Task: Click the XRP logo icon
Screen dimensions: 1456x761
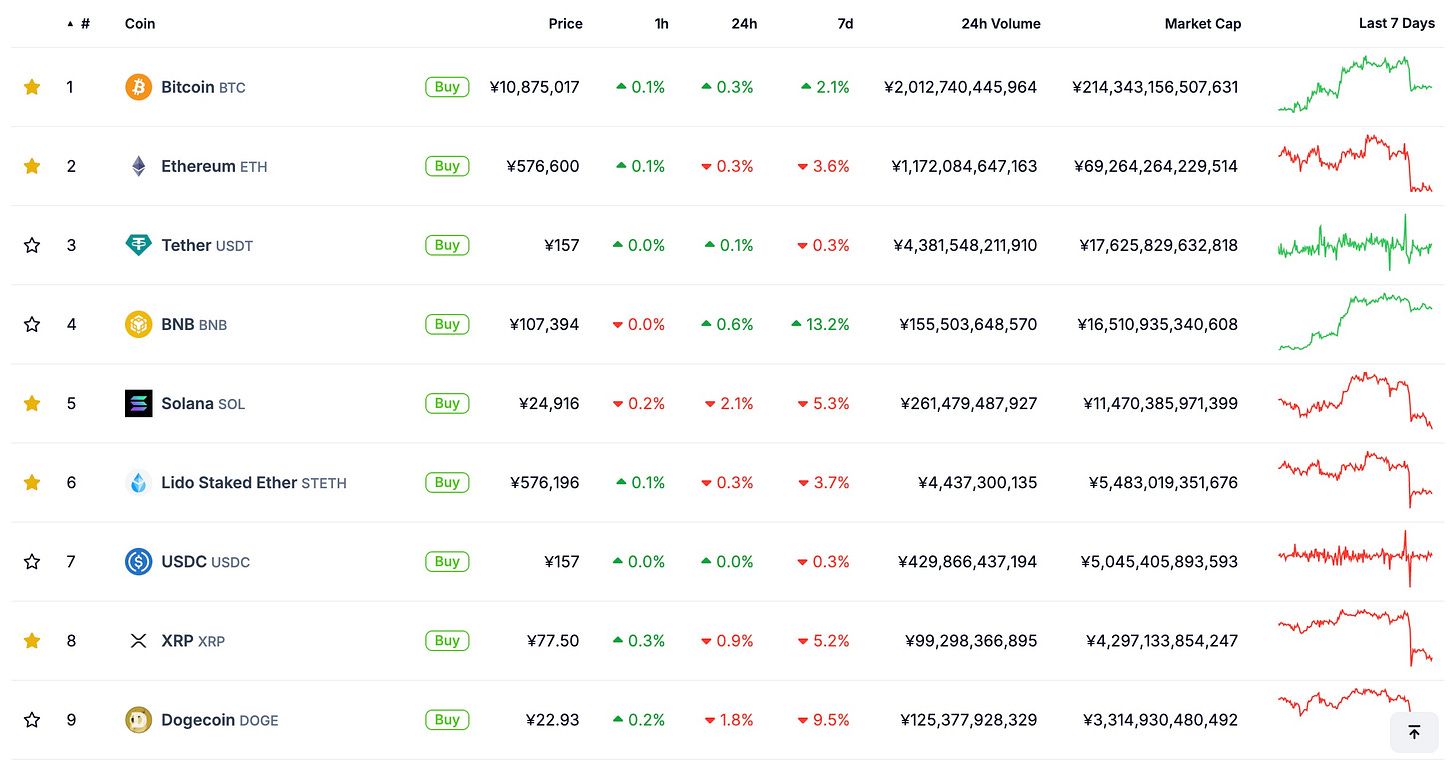Action: coord(138,640)
